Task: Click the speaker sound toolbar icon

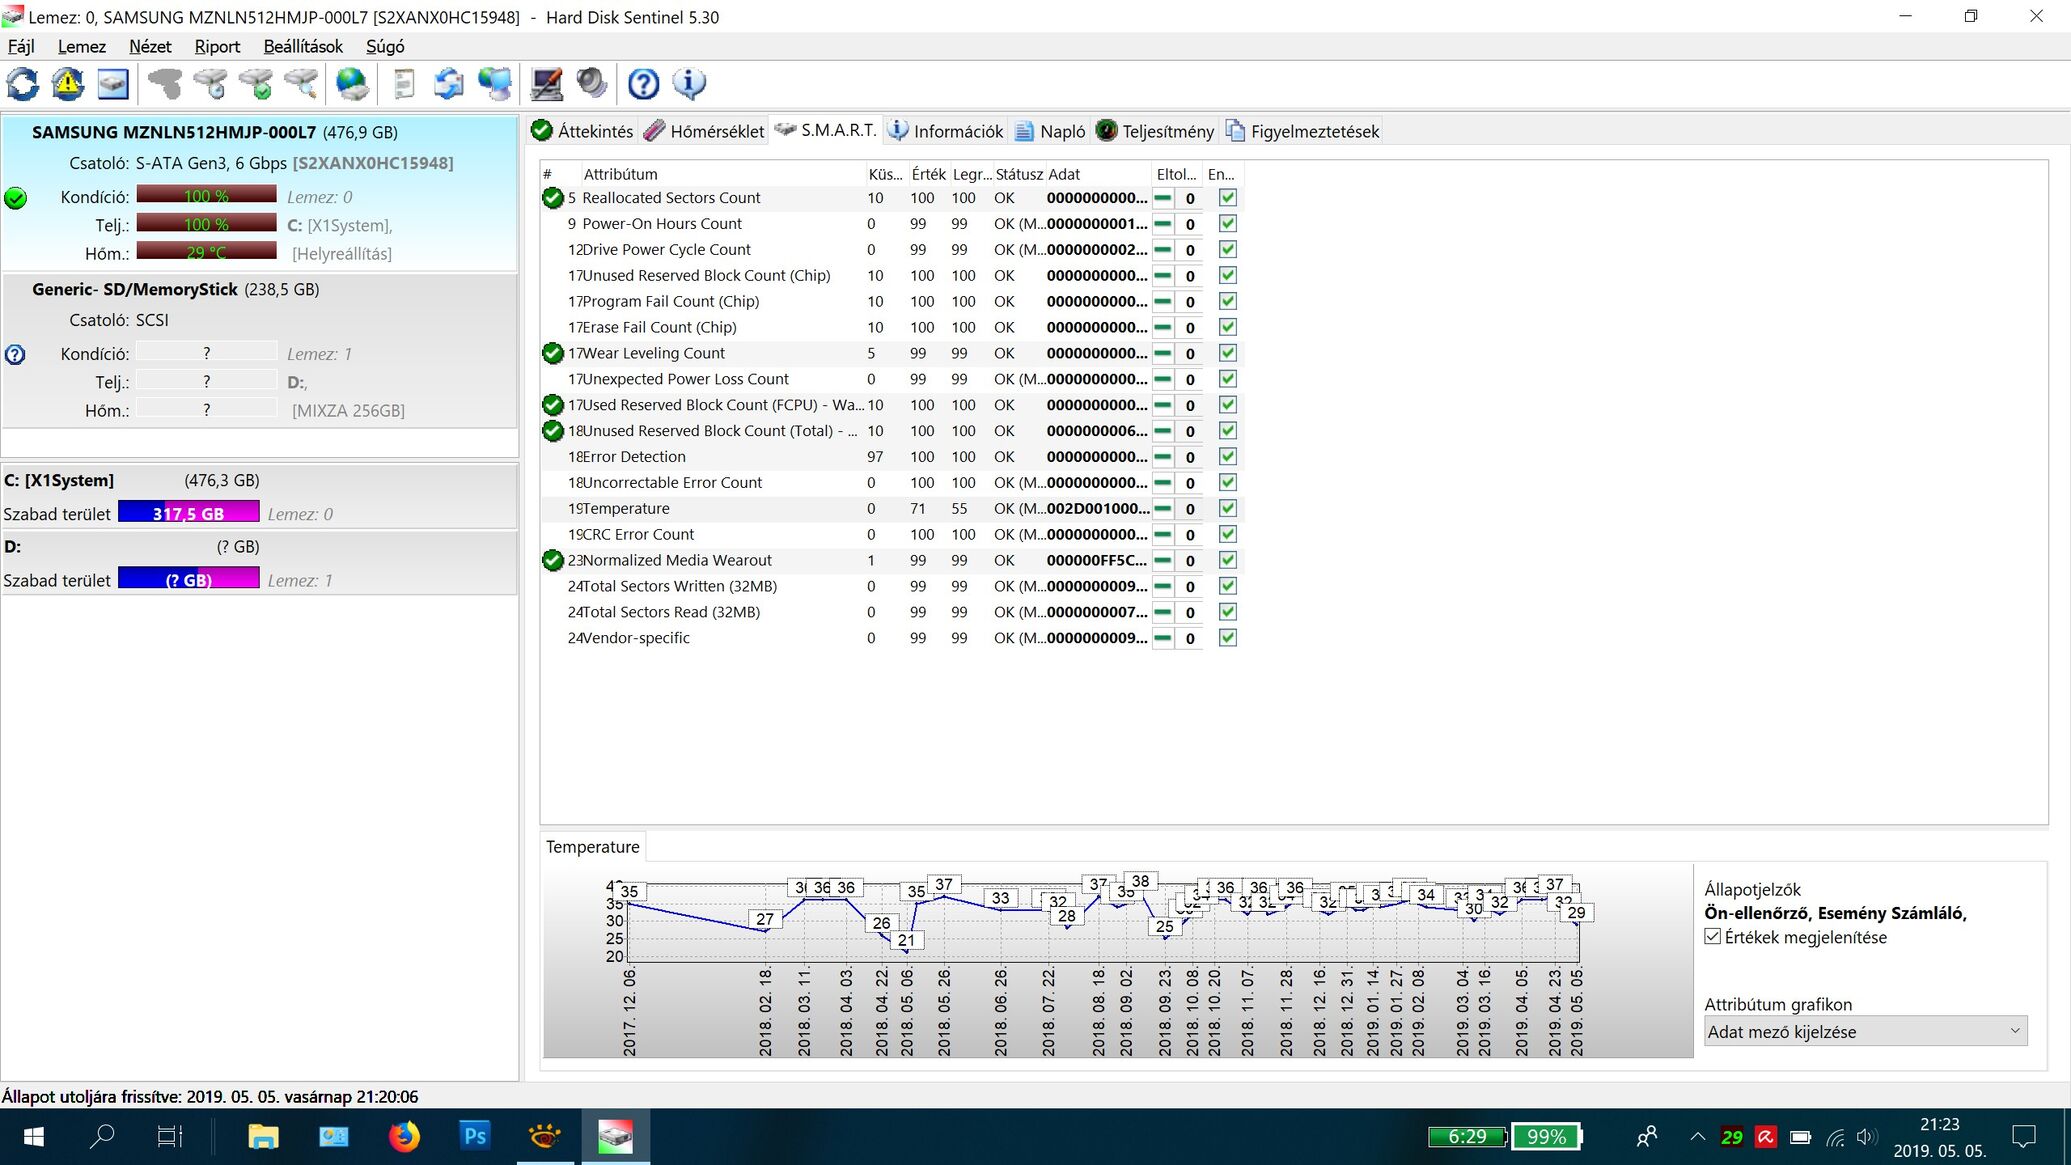Action: click(x=592, y=84)
